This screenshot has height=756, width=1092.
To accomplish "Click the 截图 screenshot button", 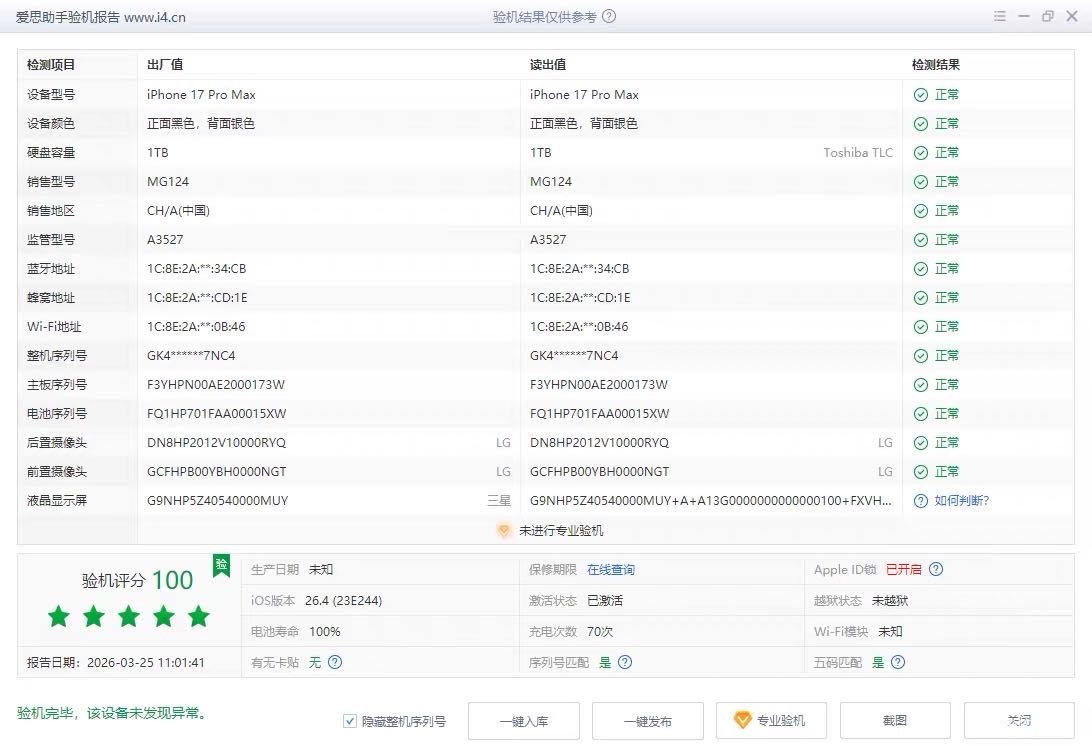I will (x=895, y=720).
